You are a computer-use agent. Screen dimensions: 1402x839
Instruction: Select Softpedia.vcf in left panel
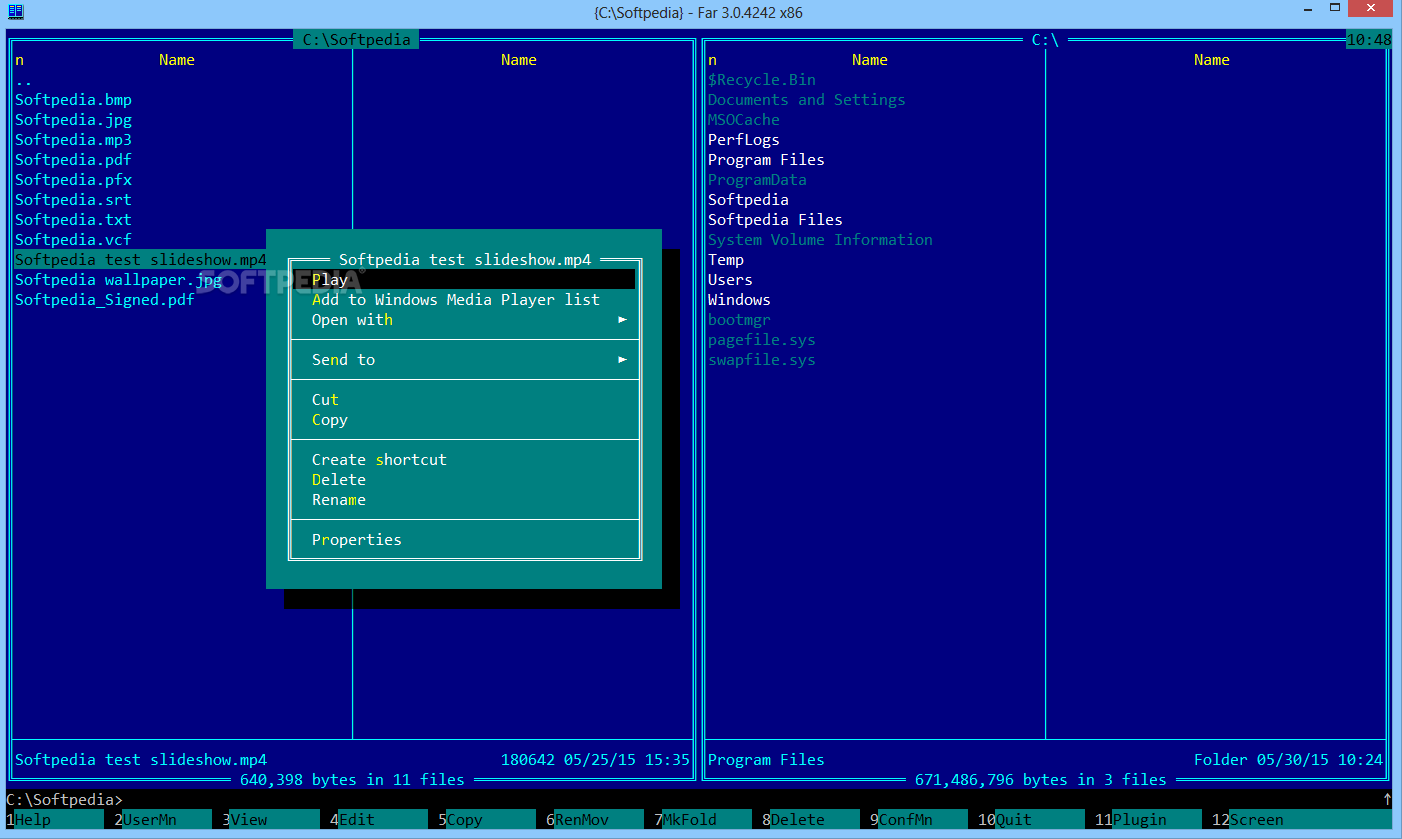(x=73, y=240)
